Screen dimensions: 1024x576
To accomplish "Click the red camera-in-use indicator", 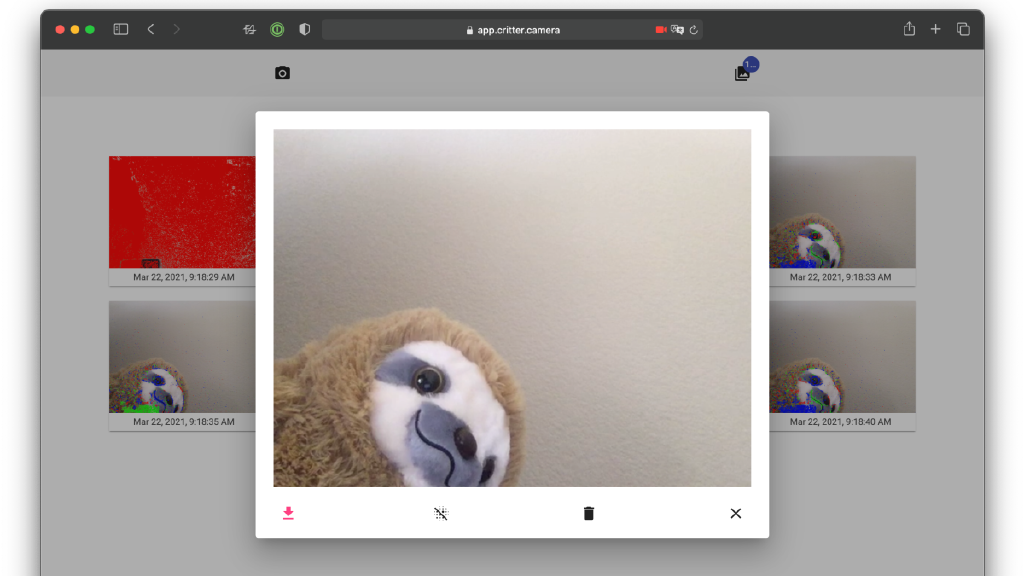I will pos(661,30).
